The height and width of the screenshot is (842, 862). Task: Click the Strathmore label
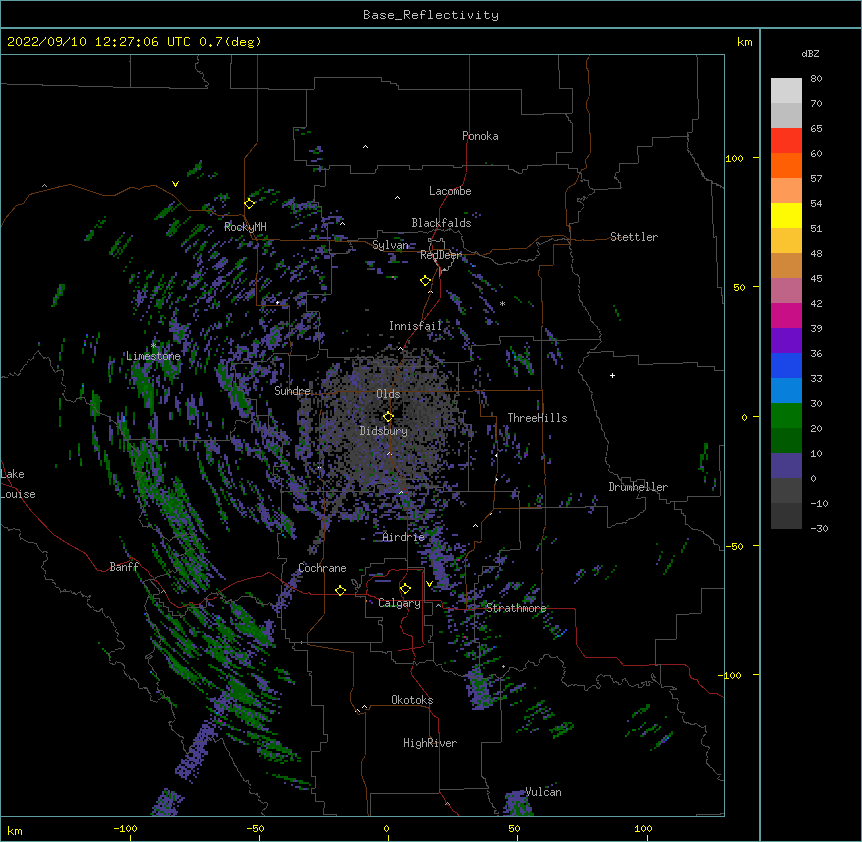516,608
